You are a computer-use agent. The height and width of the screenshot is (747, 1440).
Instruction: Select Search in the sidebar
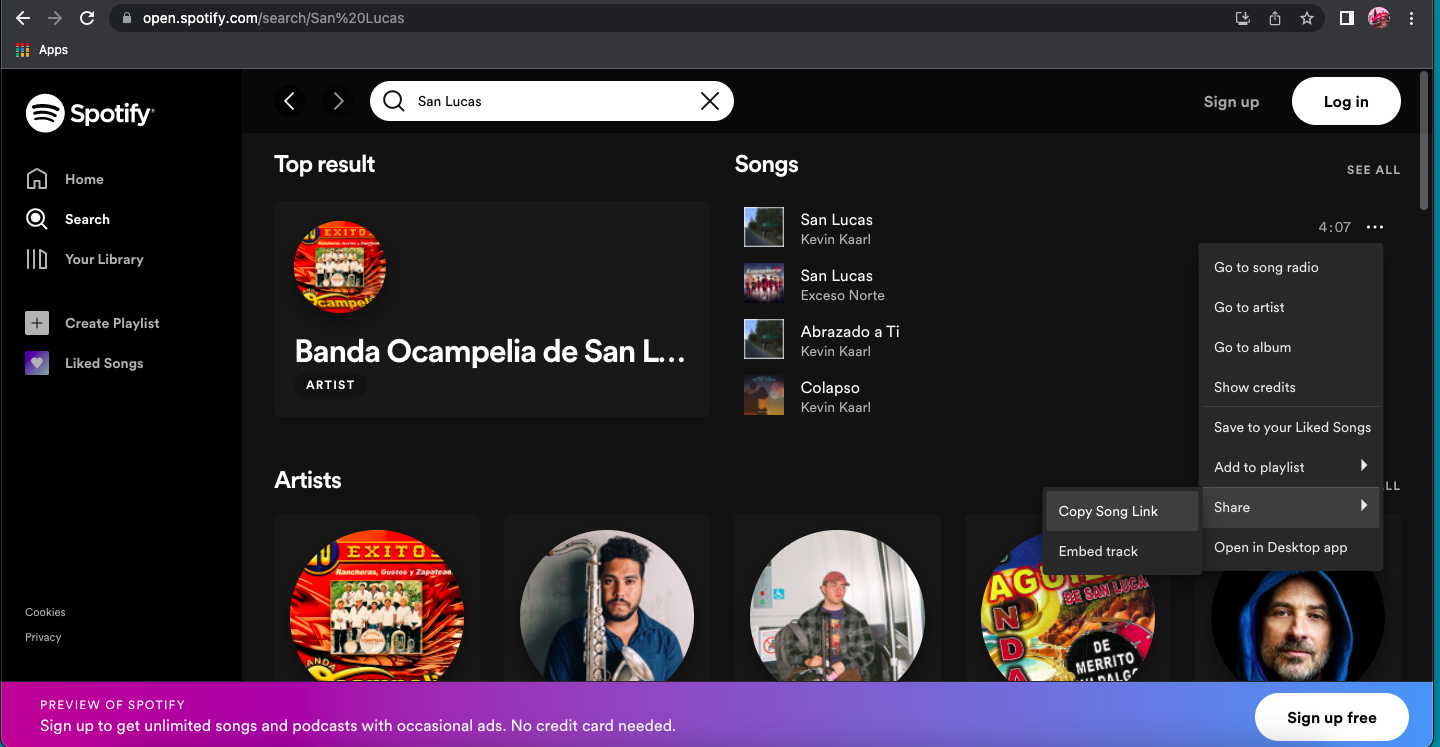(x=68, y=219)
